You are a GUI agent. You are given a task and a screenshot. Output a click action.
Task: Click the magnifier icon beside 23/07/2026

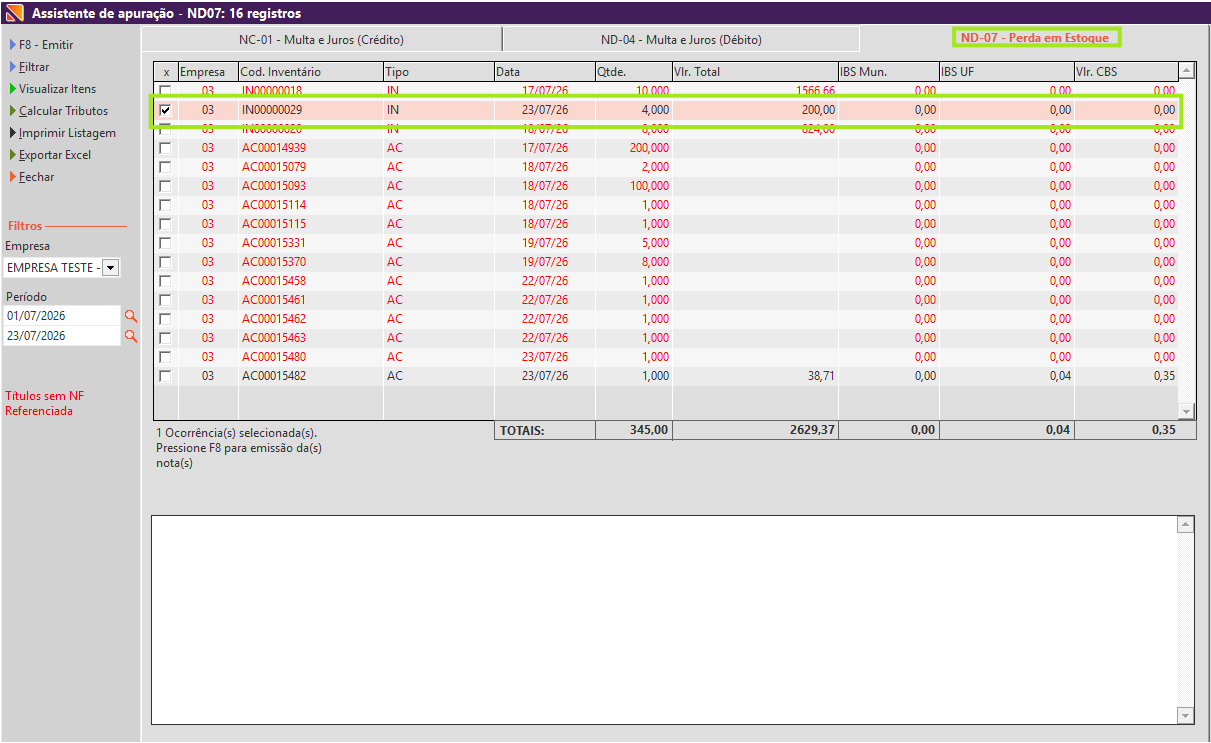click(x=130, y=336)
